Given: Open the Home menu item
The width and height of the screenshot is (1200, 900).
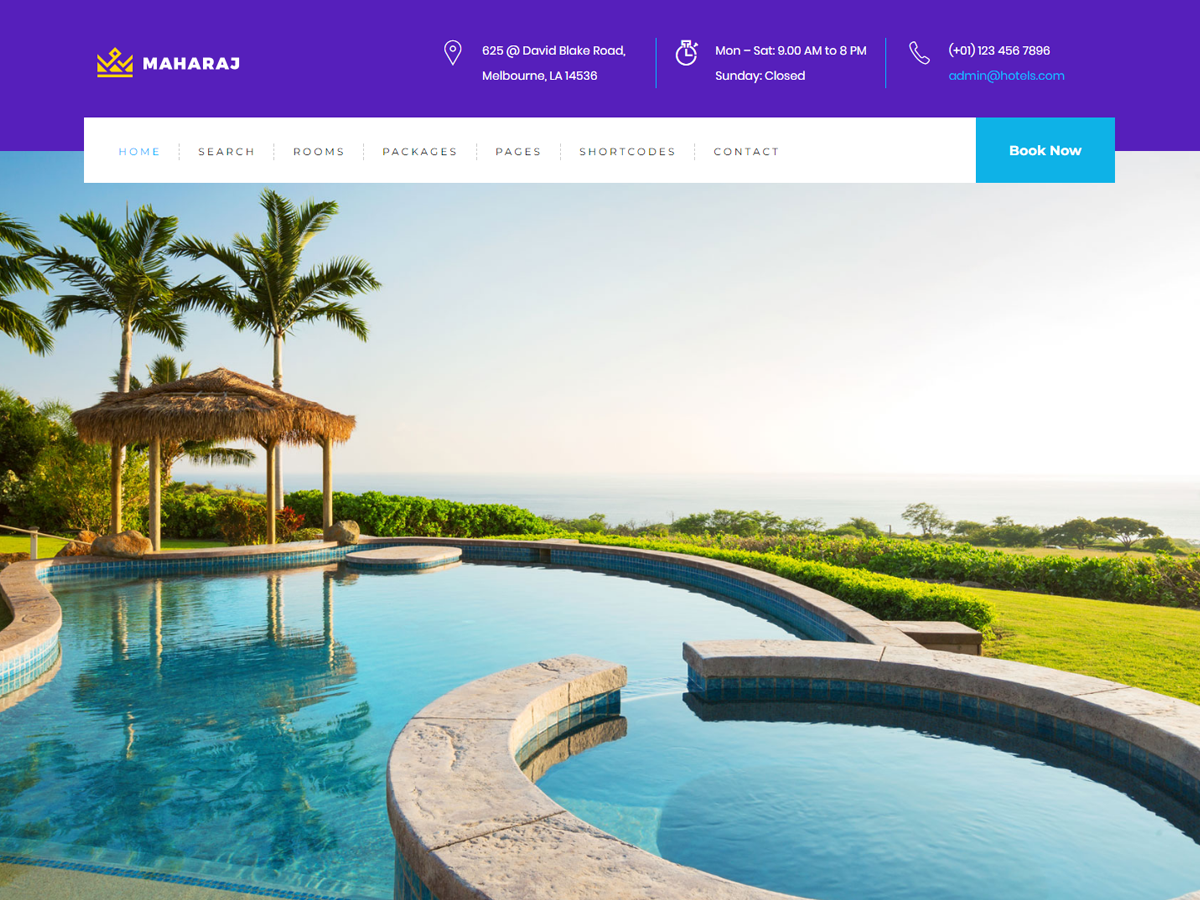Looking at the screenshot, I should pyautogui.click(x=139, y=152).
